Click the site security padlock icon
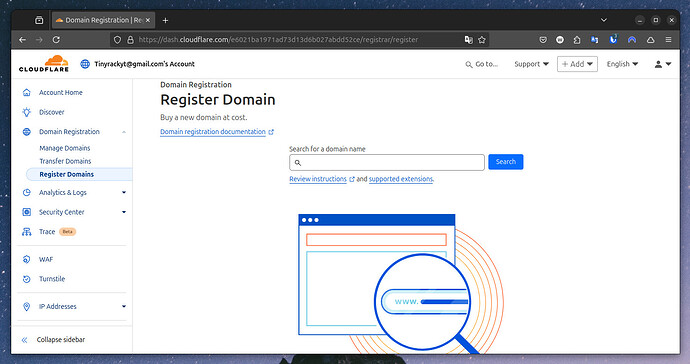Image resolution: width=690 pixels, height=364 pixels. tap(130, 40)
